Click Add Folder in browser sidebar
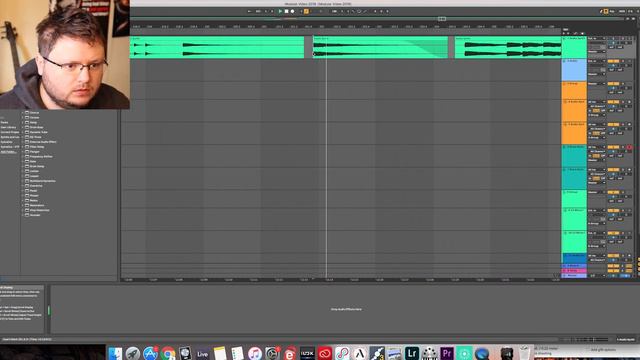640x360 pixels. pyautogui.click(x=8, y=152)
